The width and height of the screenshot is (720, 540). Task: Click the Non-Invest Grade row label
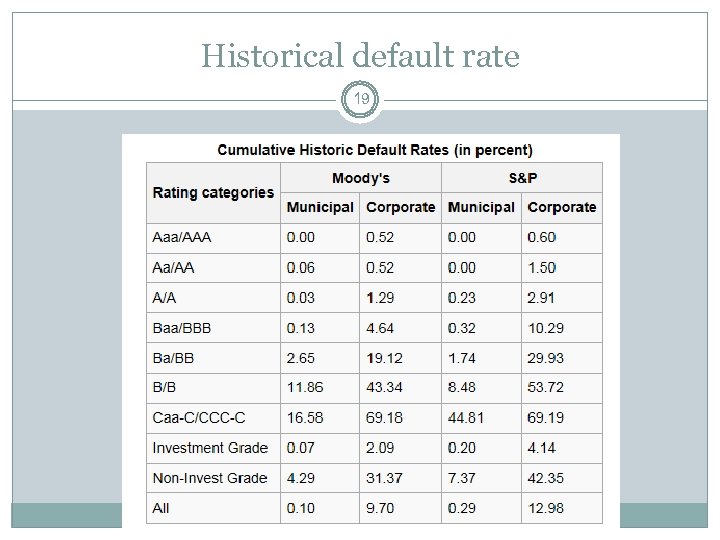point(210,478)
